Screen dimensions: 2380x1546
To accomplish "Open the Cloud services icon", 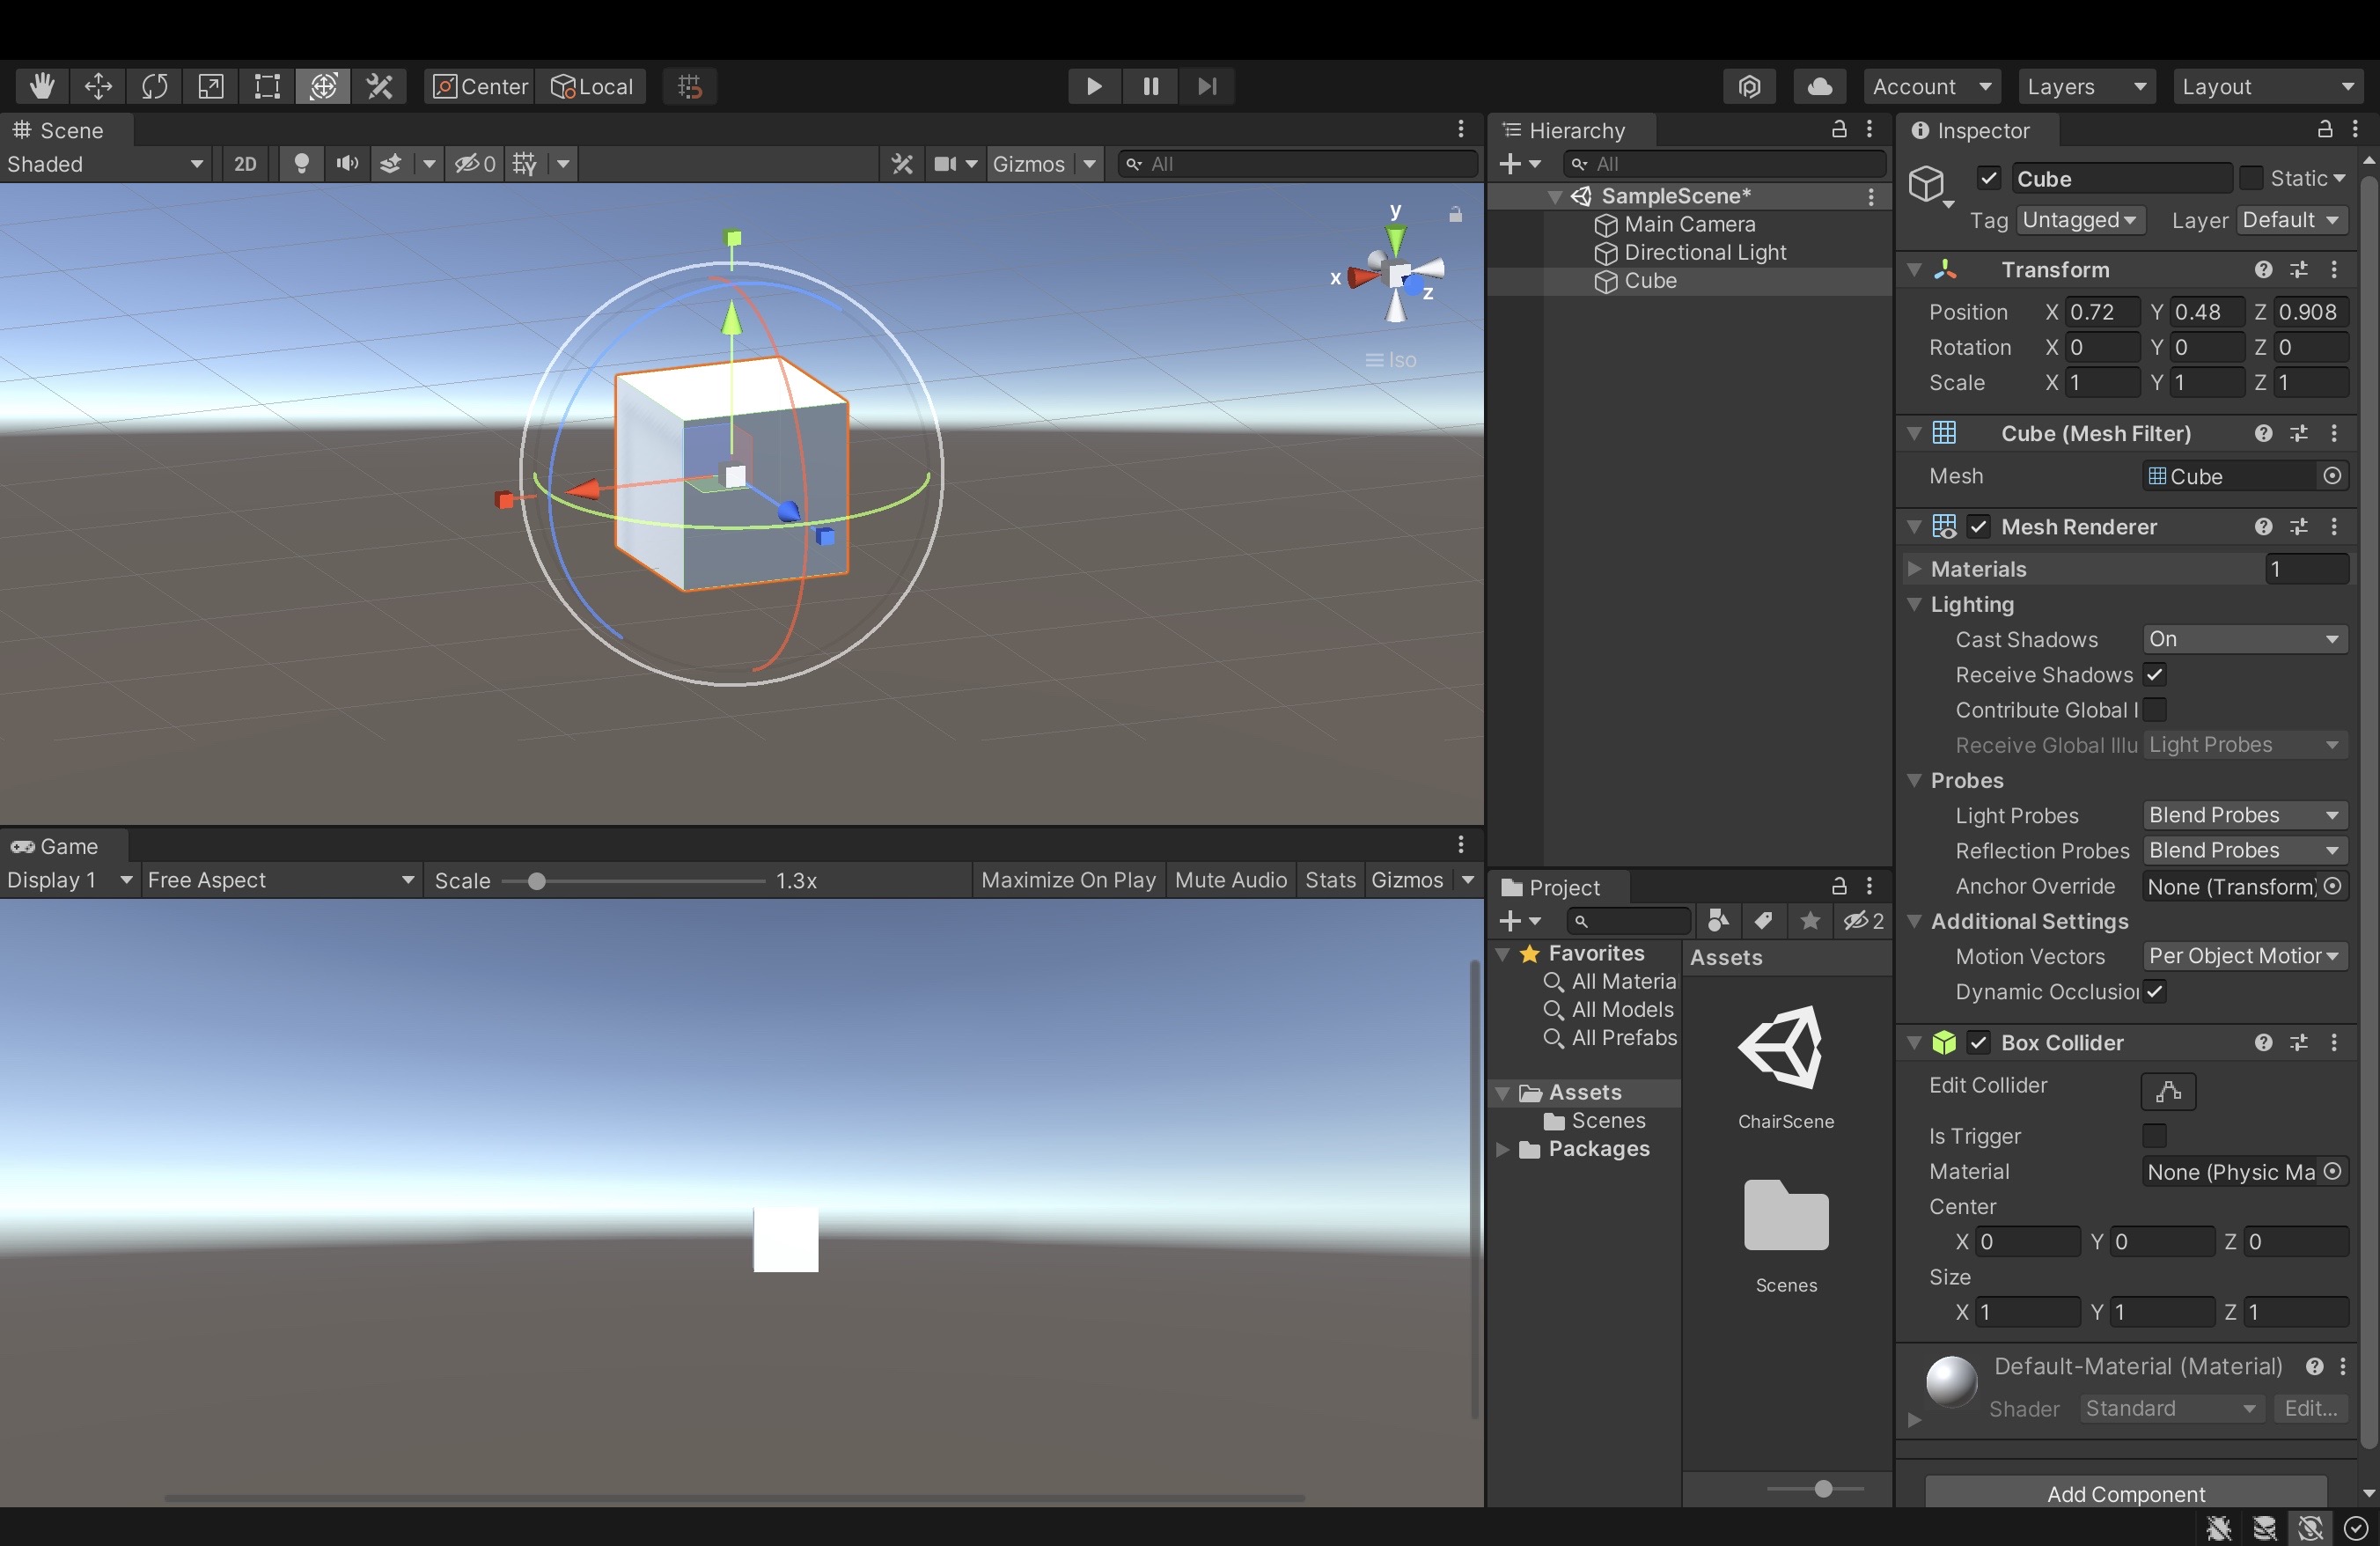I will 1819,86.
